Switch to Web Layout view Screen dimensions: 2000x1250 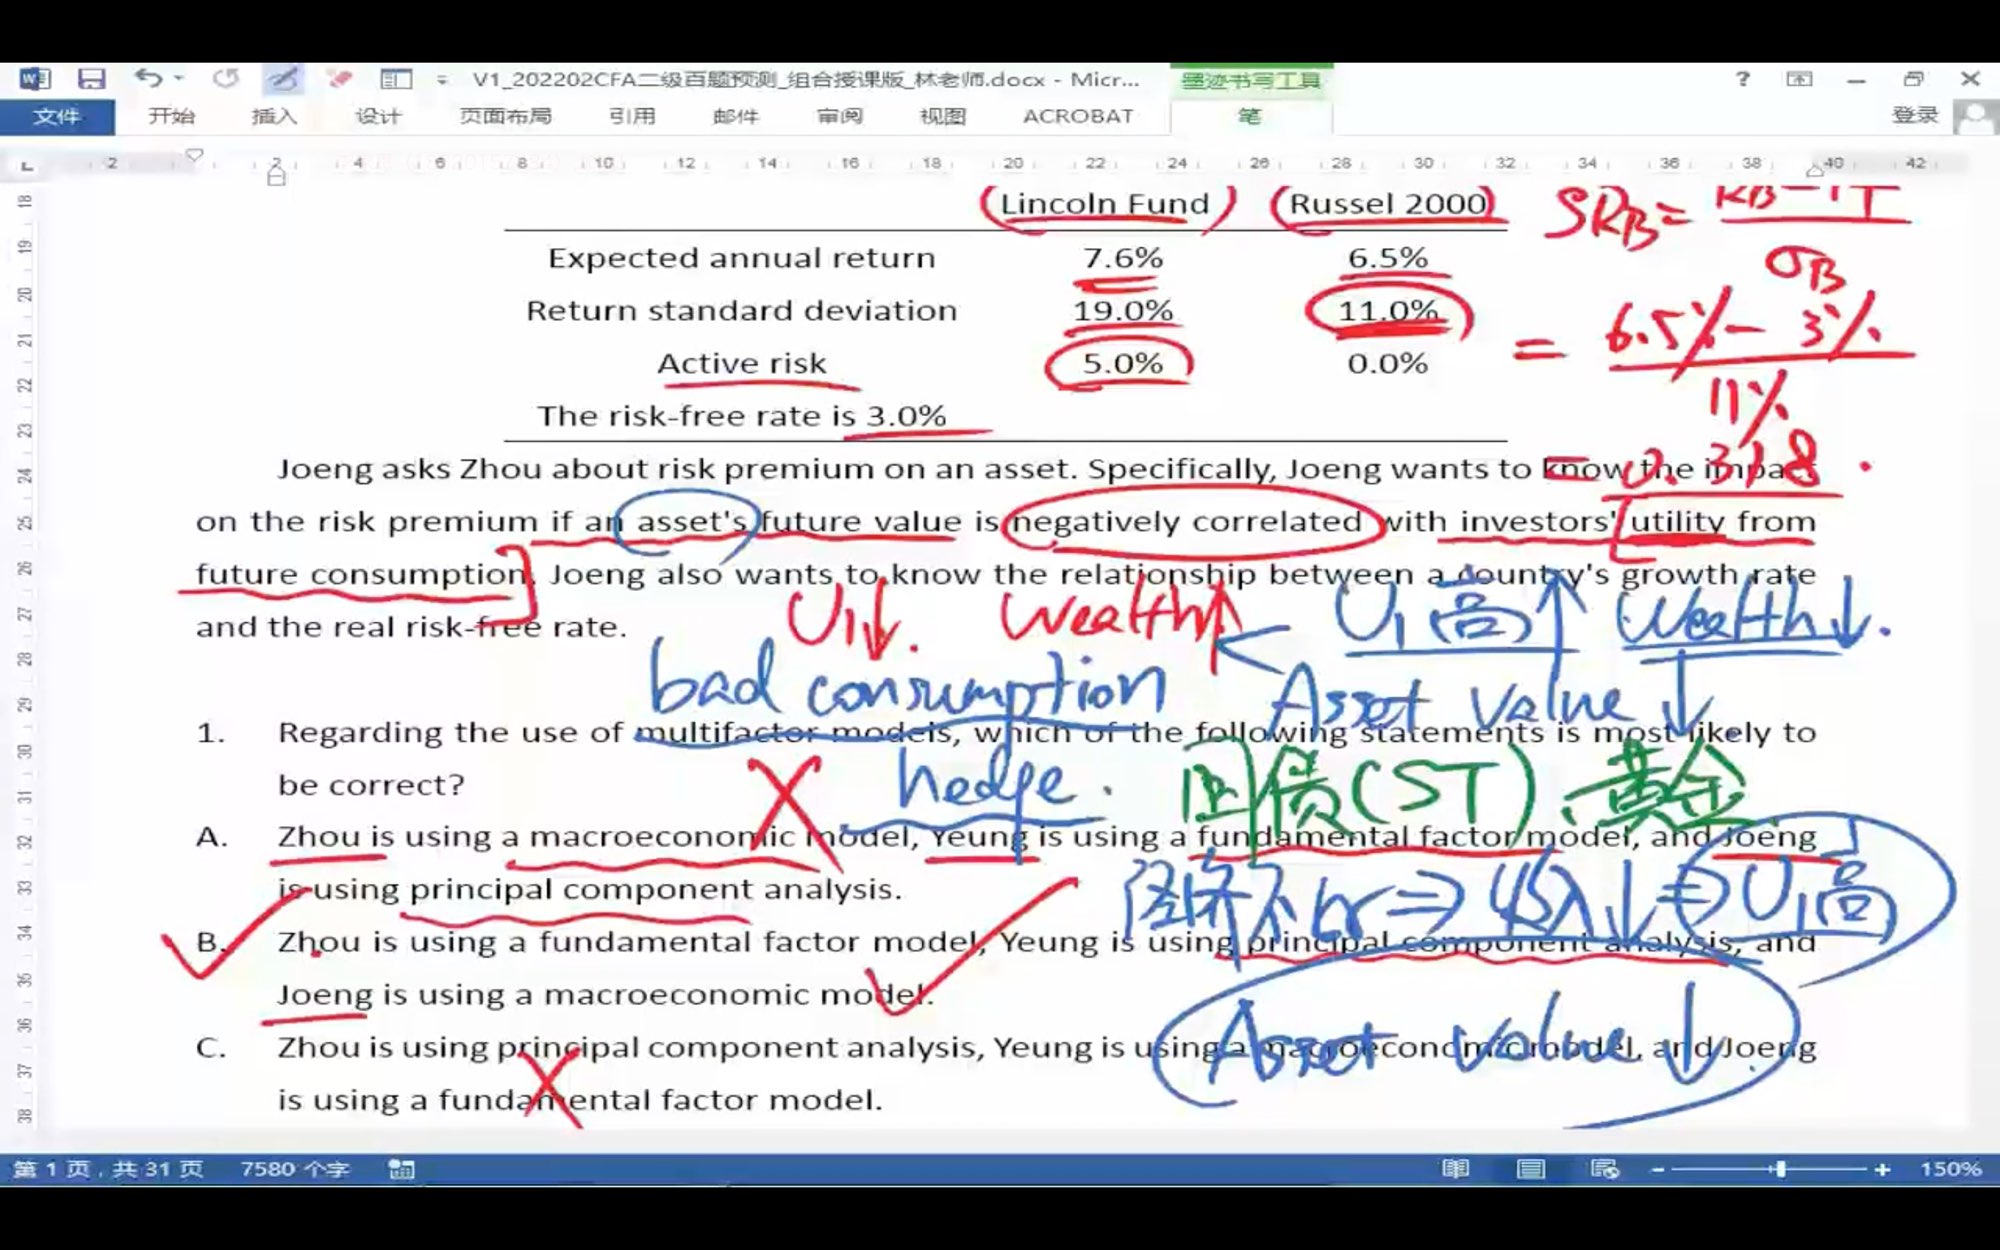pos(1605,1169)
